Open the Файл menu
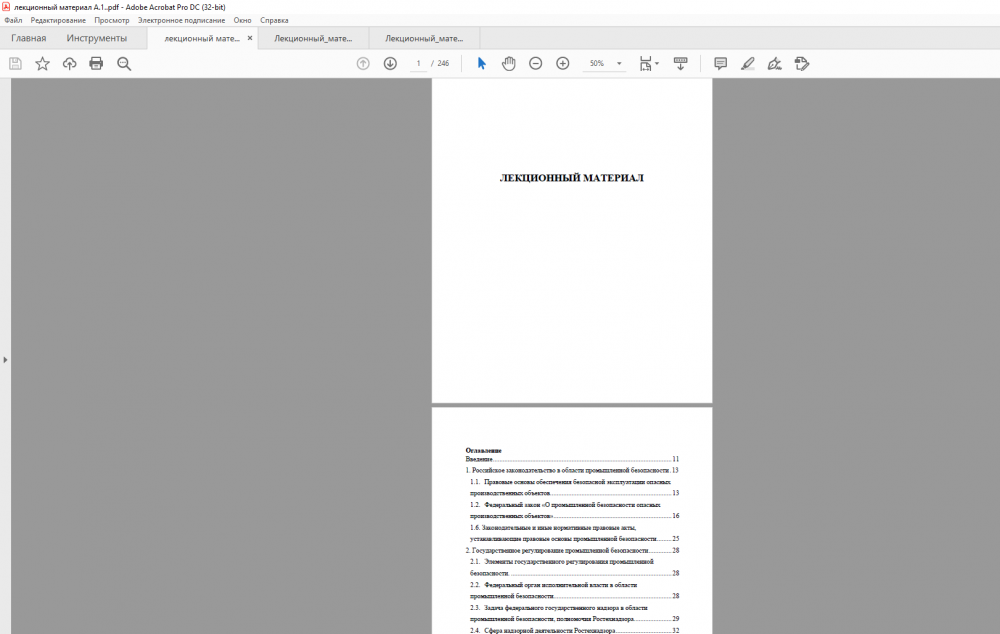 [x=13, y=20]
